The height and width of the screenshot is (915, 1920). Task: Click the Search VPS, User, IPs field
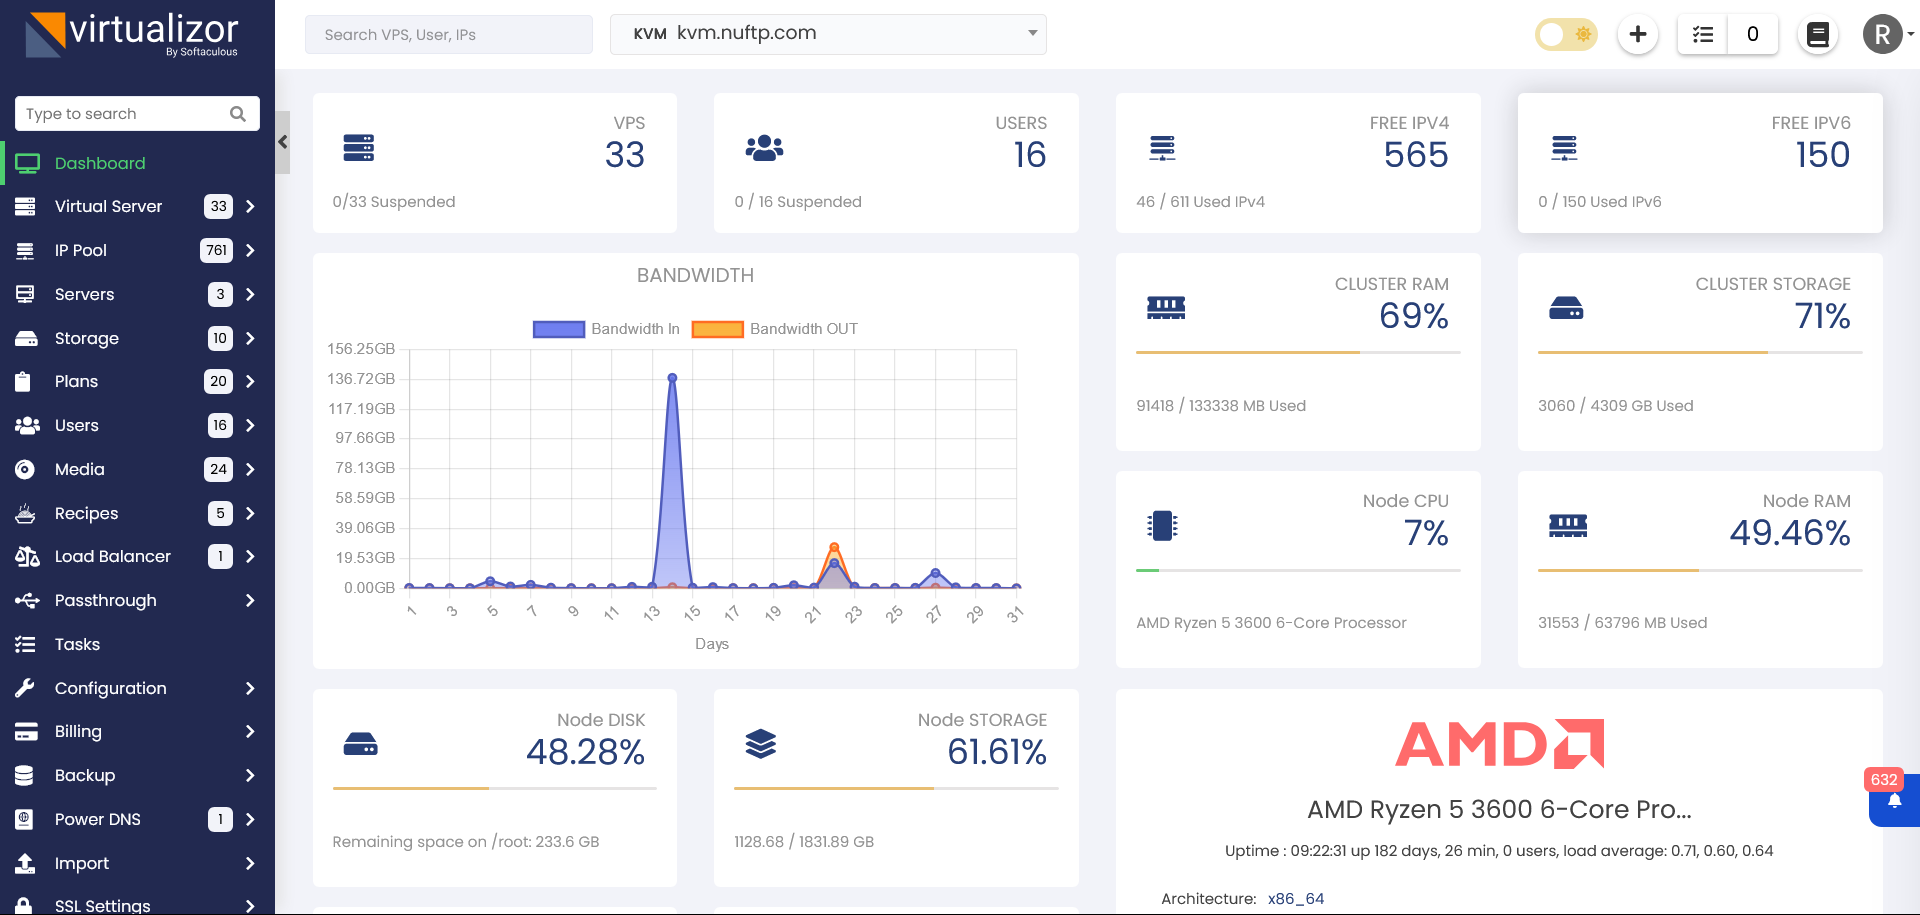448,35
